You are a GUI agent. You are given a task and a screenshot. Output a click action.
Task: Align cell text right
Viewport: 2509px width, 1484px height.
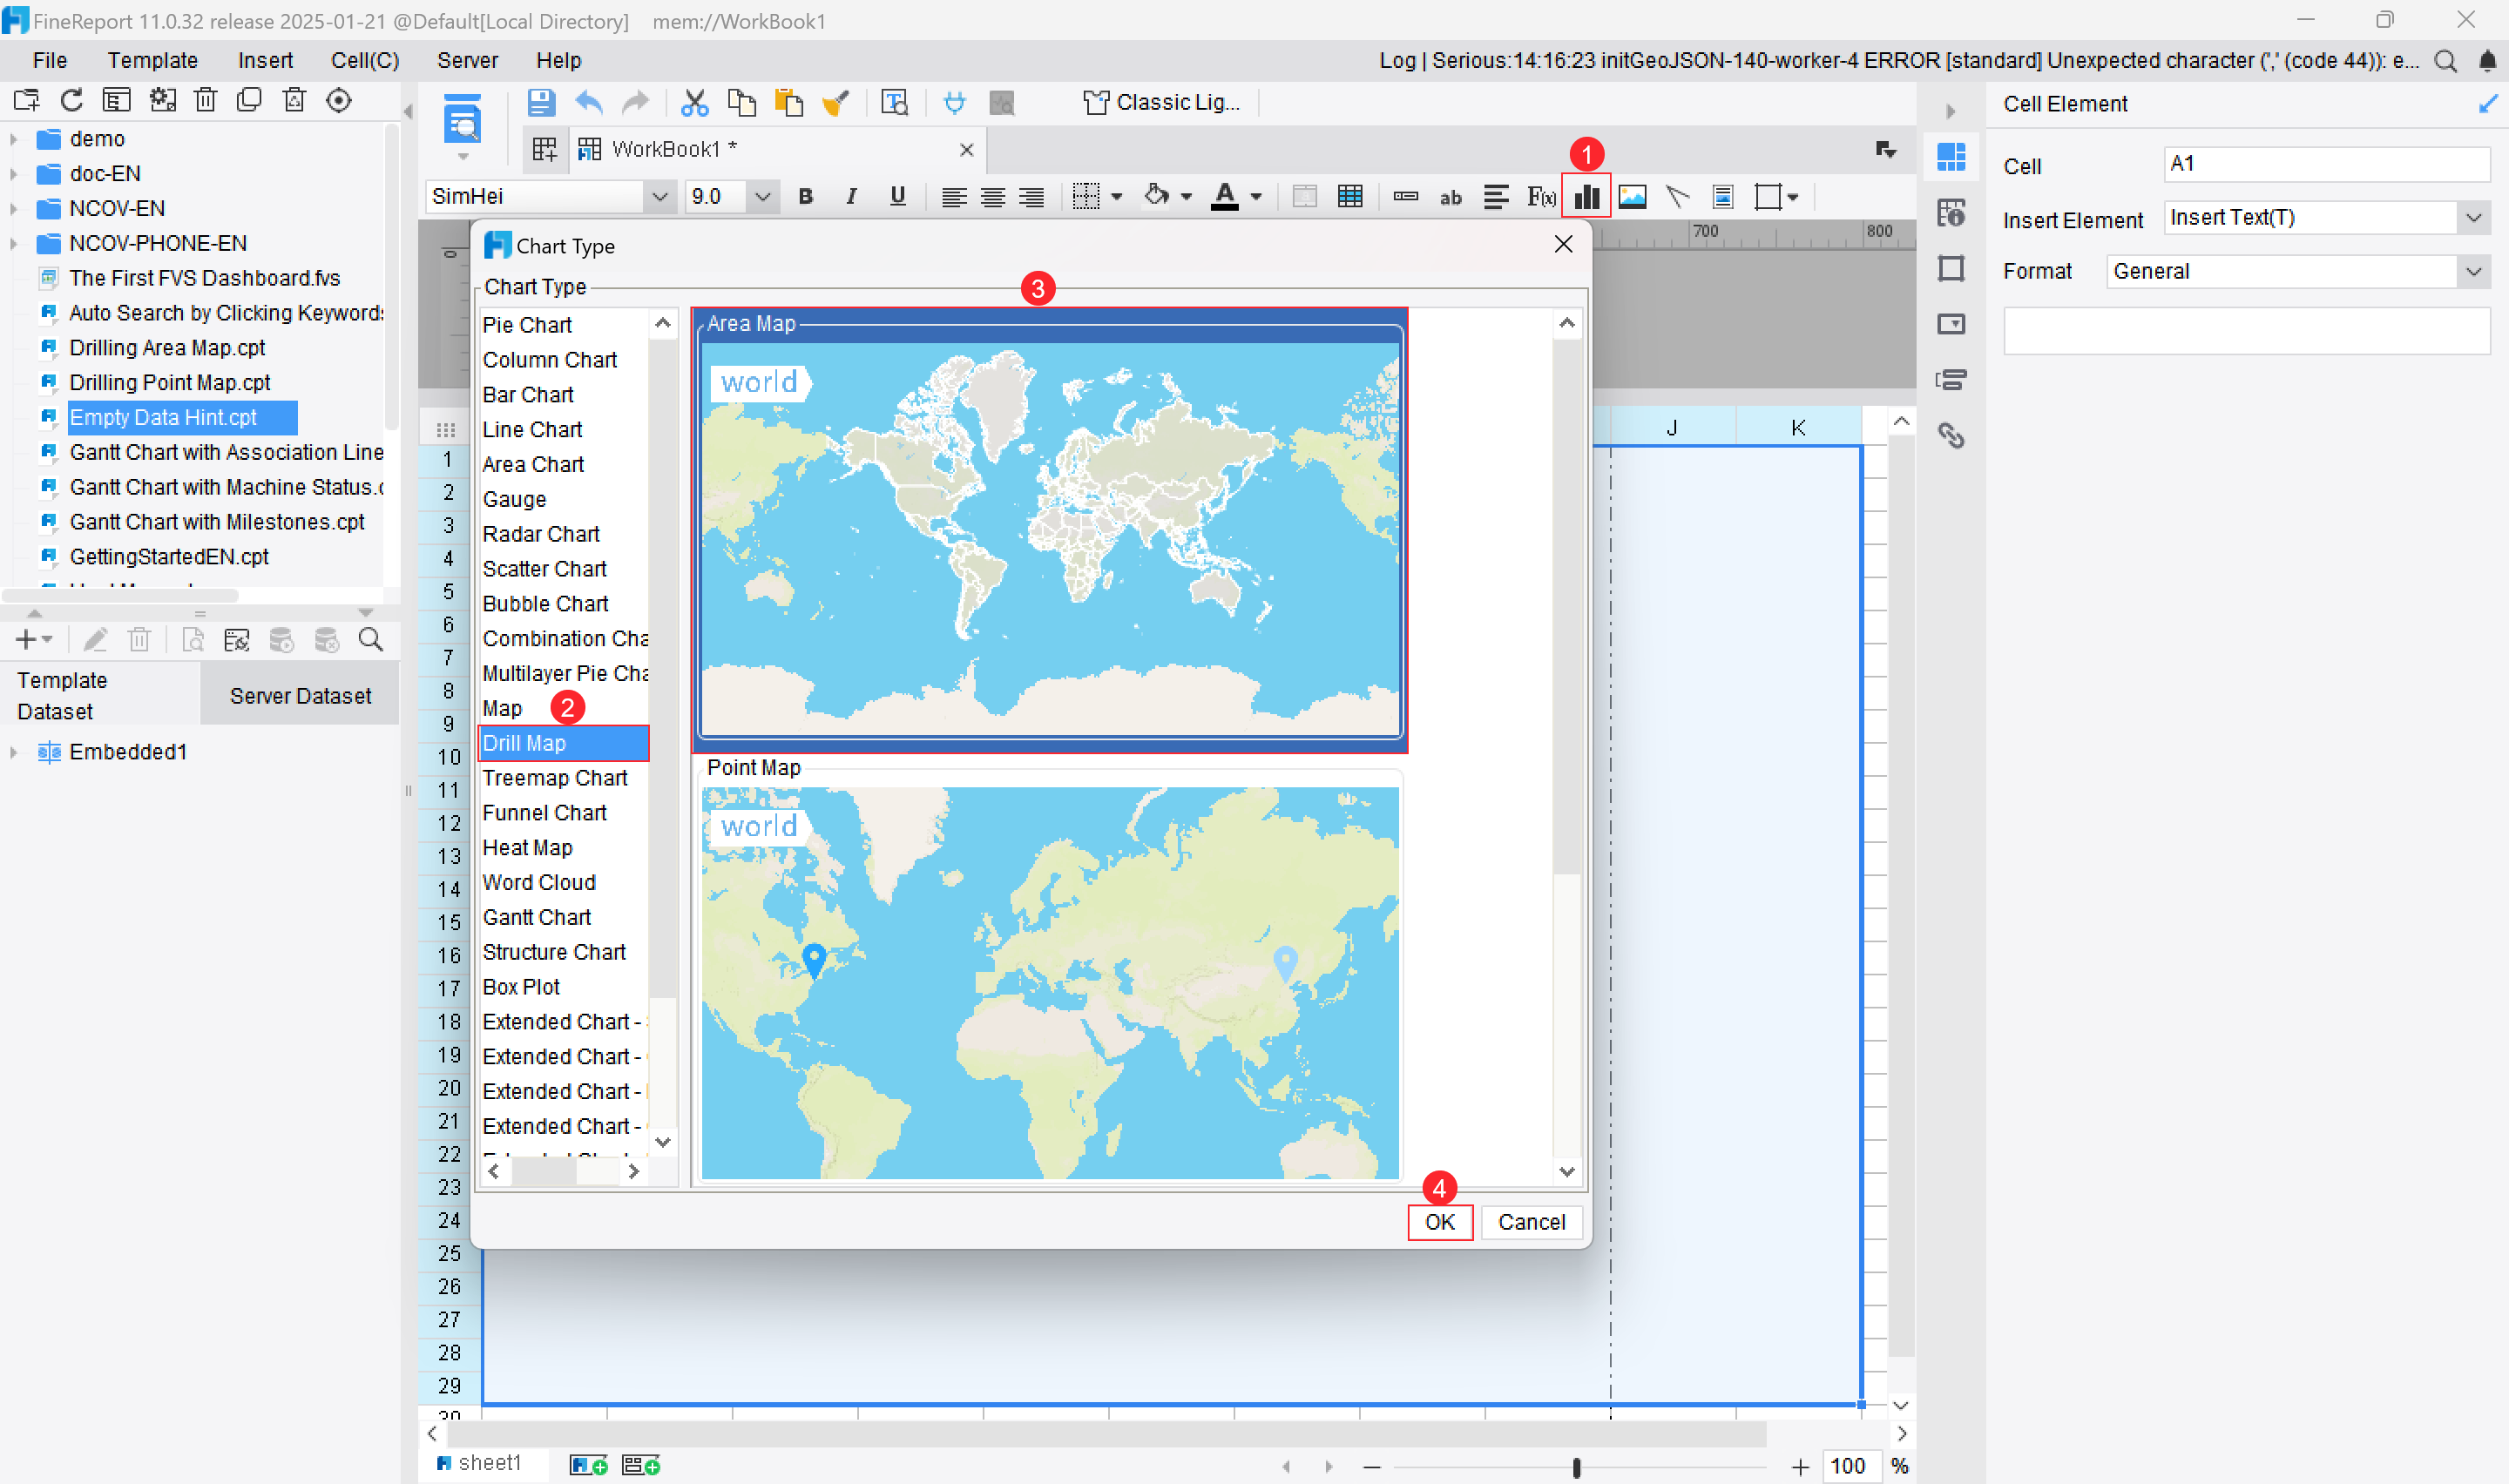pyautogui.click(x=1031, y=197)
